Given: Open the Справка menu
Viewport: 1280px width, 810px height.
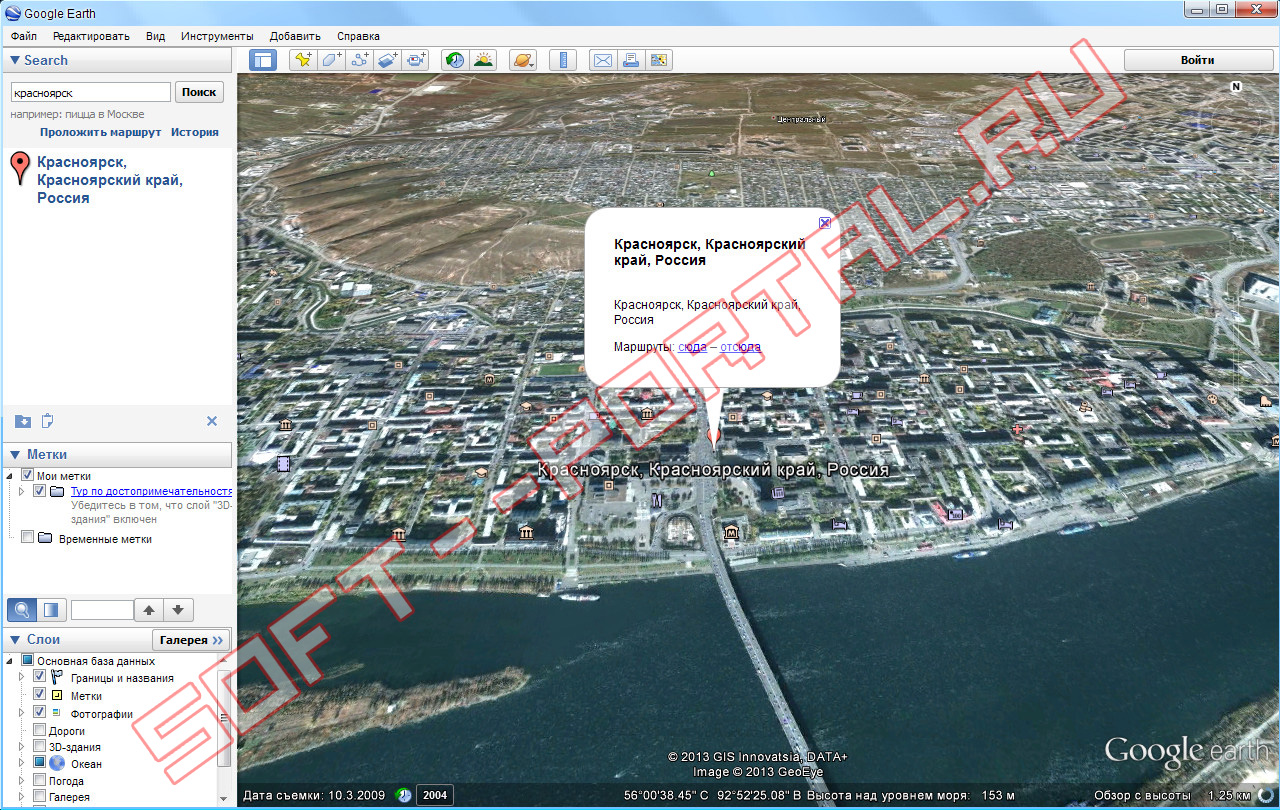Looking at the screenshot, I should [x=358, y=36].
